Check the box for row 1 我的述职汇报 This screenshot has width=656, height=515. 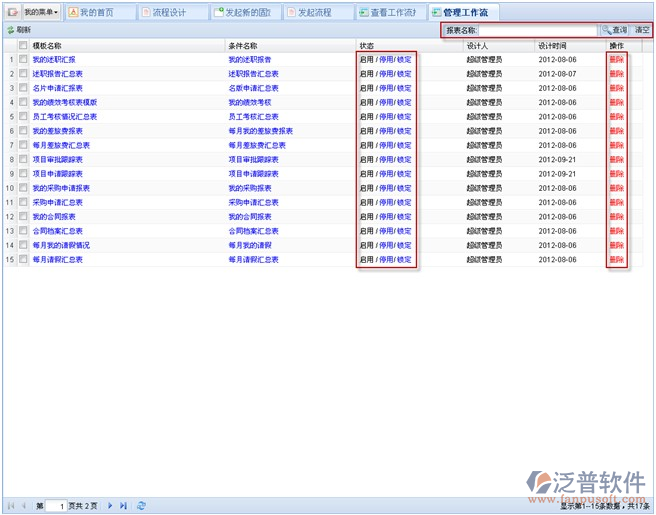click(23, 60)
